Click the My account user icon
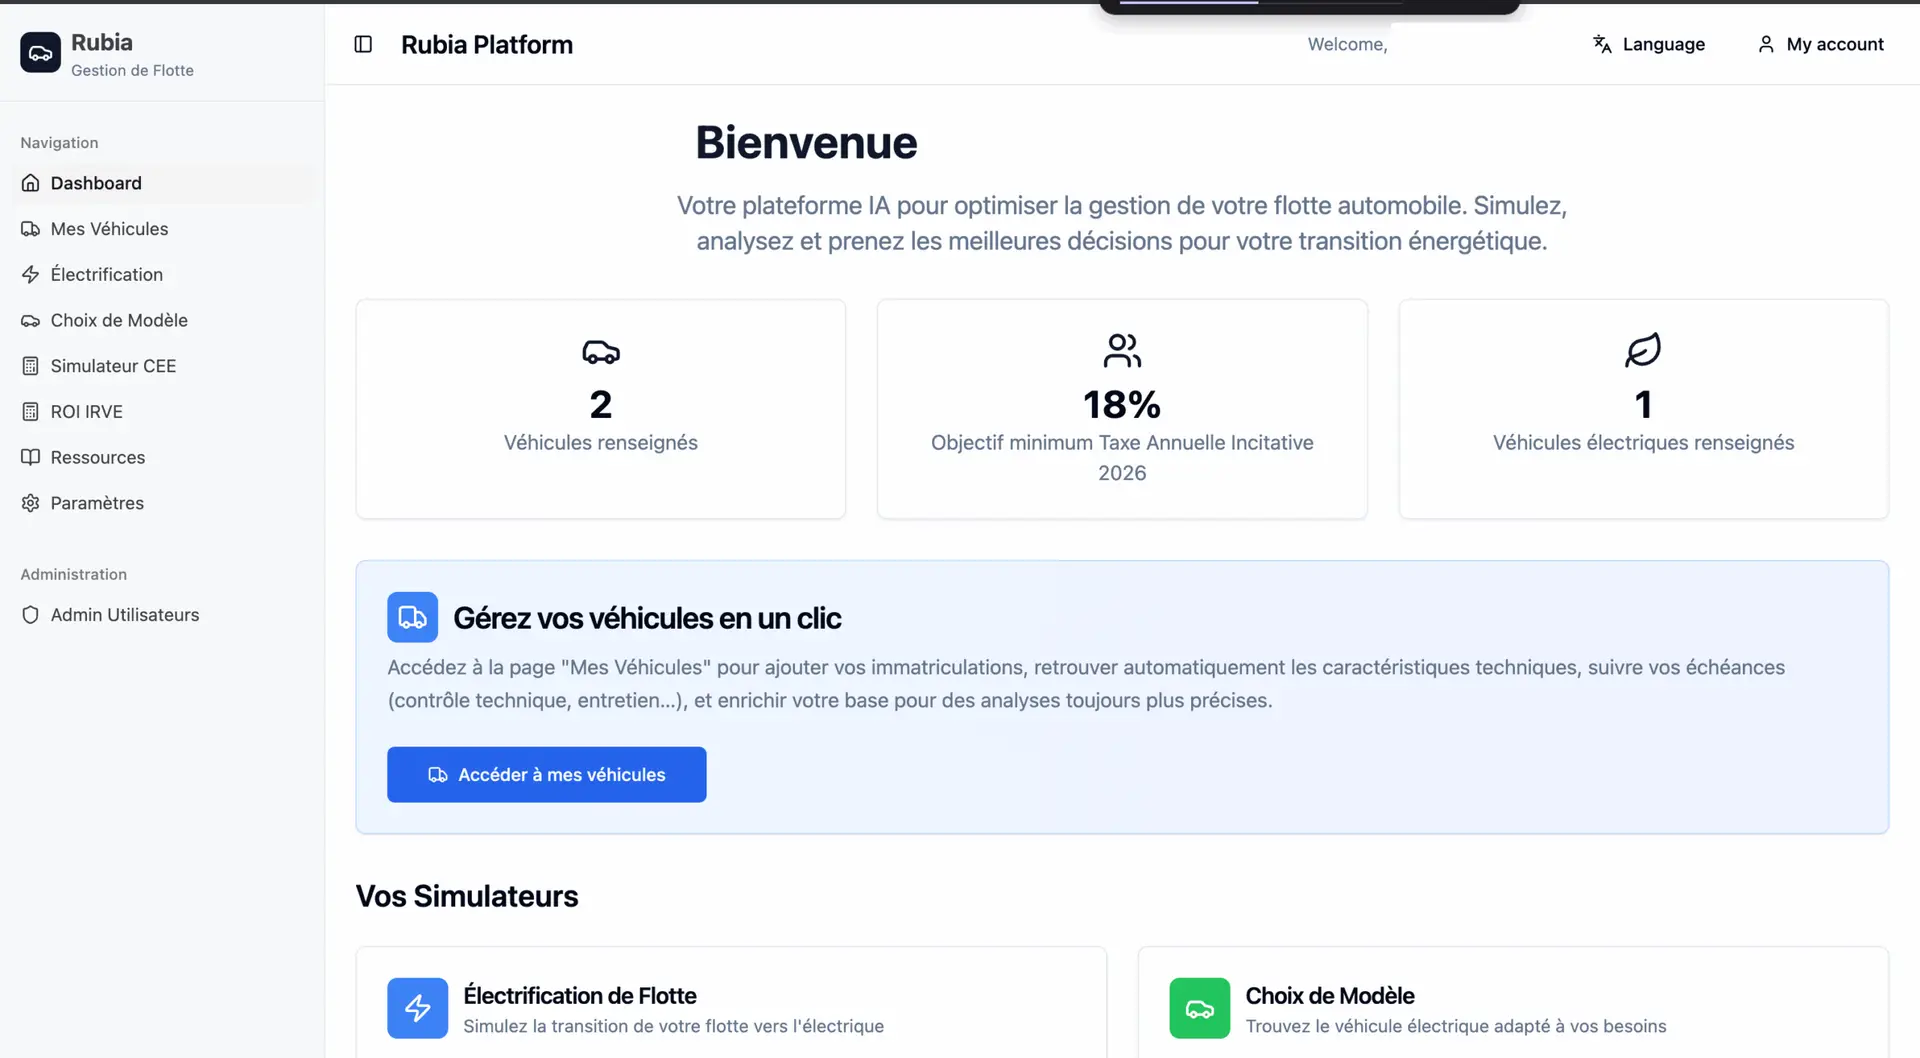Image resolution: width=1920 pixels, height=1058 pixels. point(1766,44)
